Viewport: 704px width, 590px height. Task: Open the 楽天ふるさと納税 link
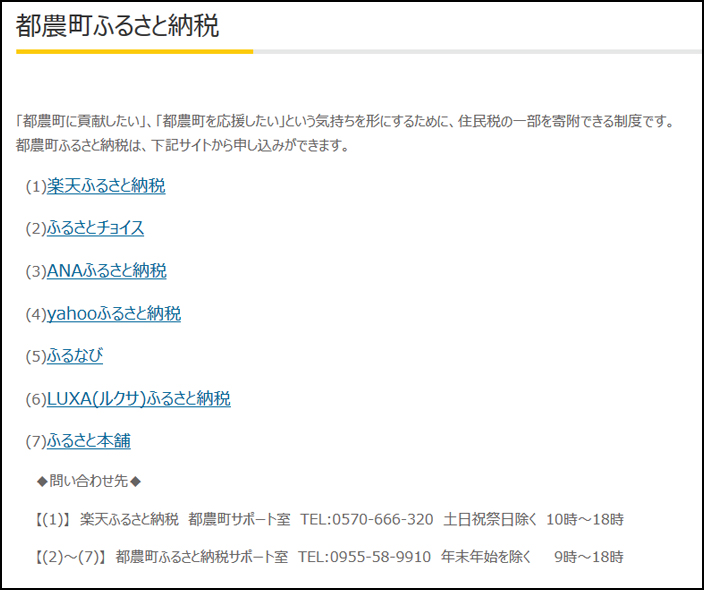(106, 185)
